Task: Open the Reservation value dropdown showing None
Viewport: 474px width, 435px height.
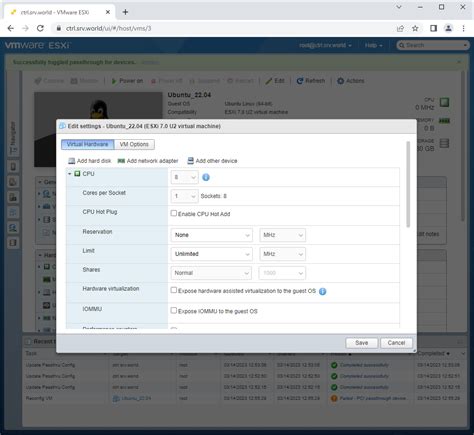Action: (x=211, y=235)
